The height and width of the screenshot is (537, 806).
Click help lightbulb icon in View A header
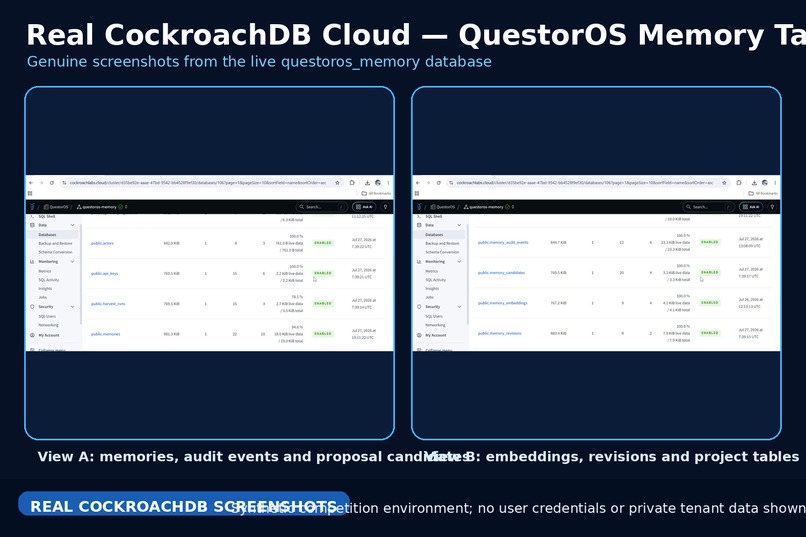pos(385,207)
